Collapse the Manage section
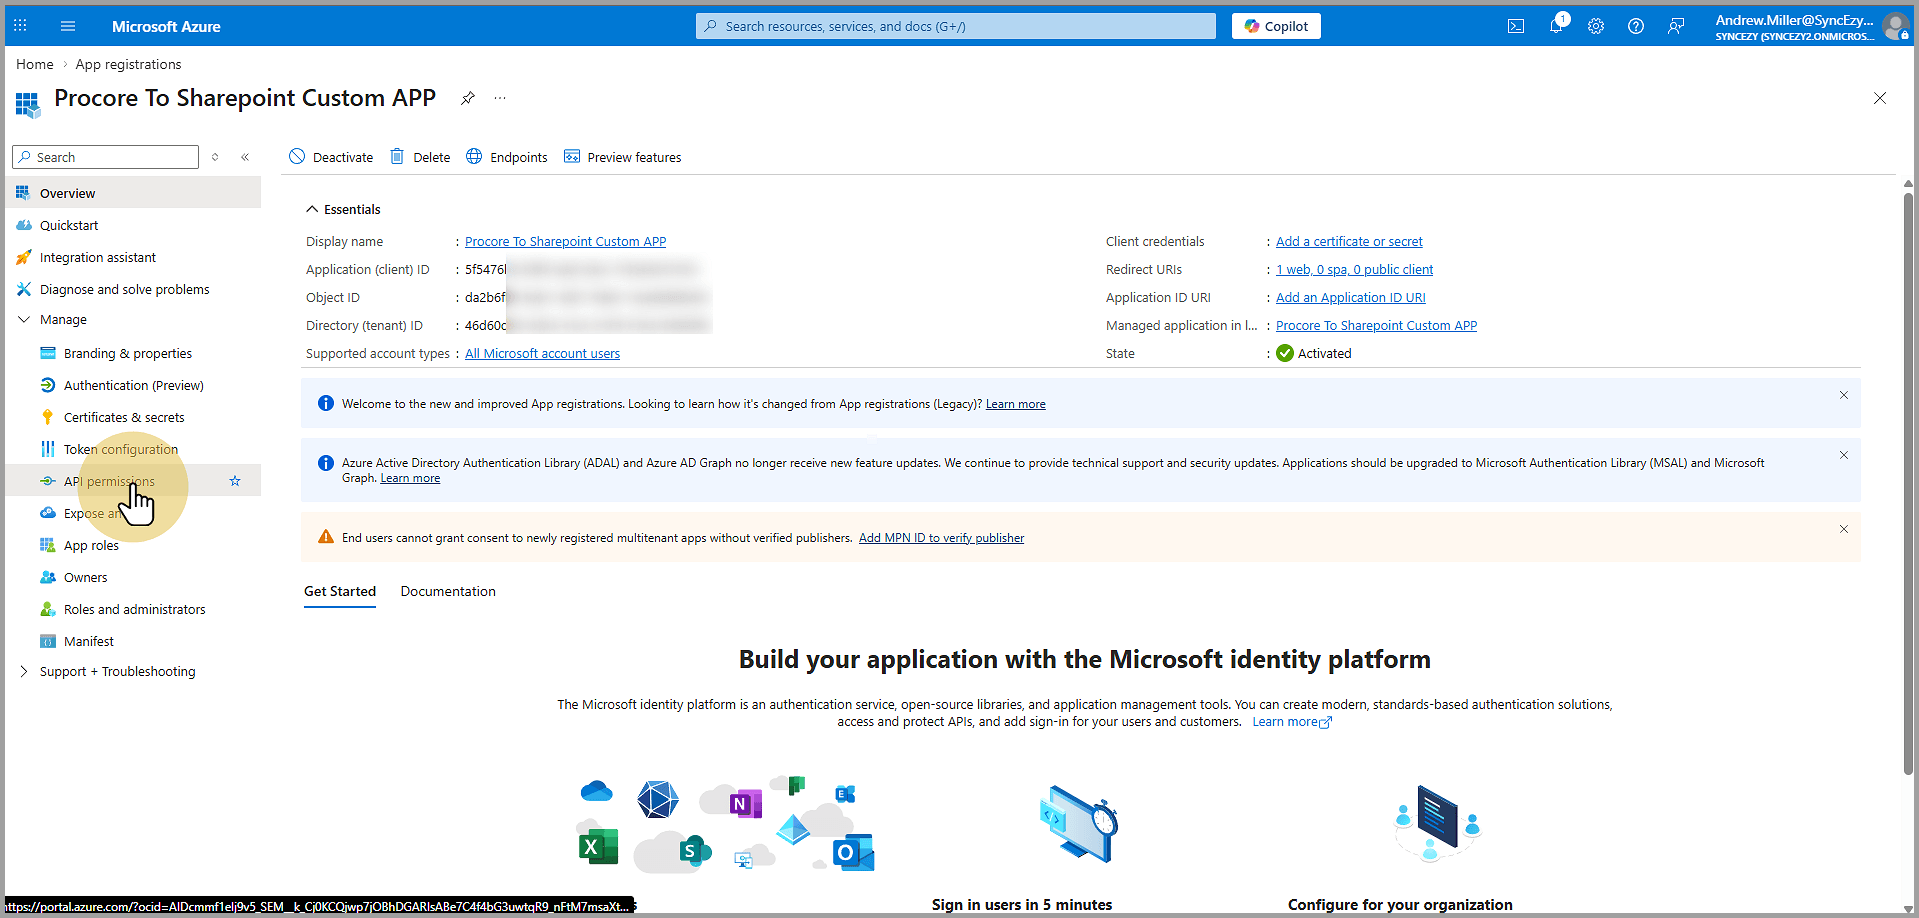The image size is (1919, 918). point(24,320)
